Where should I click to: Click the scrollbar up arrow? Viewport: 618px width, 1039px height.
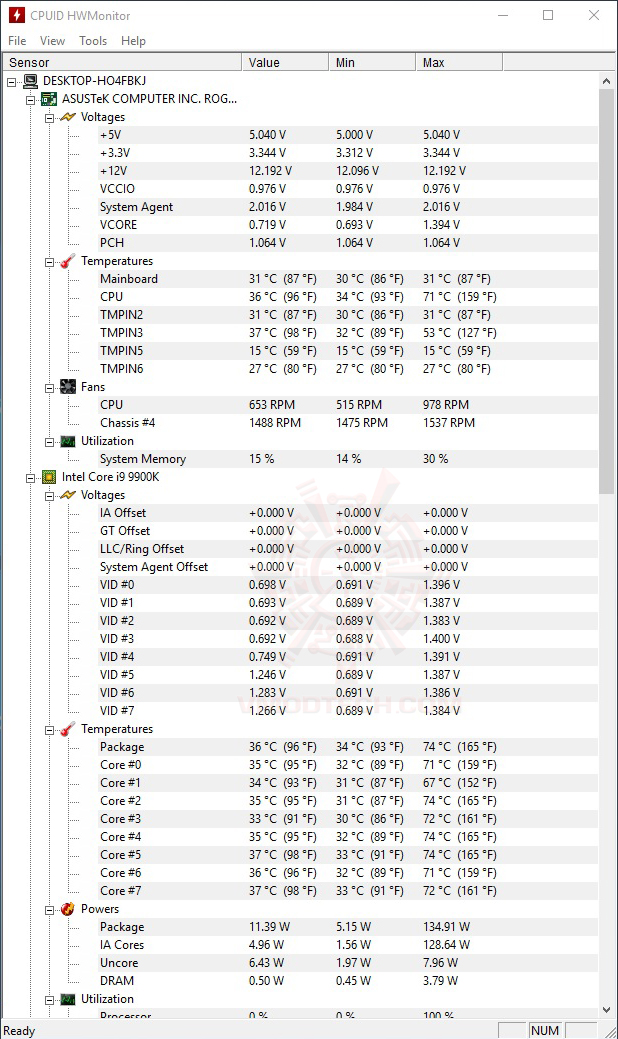pyautogui.click(x=606, y=81)
